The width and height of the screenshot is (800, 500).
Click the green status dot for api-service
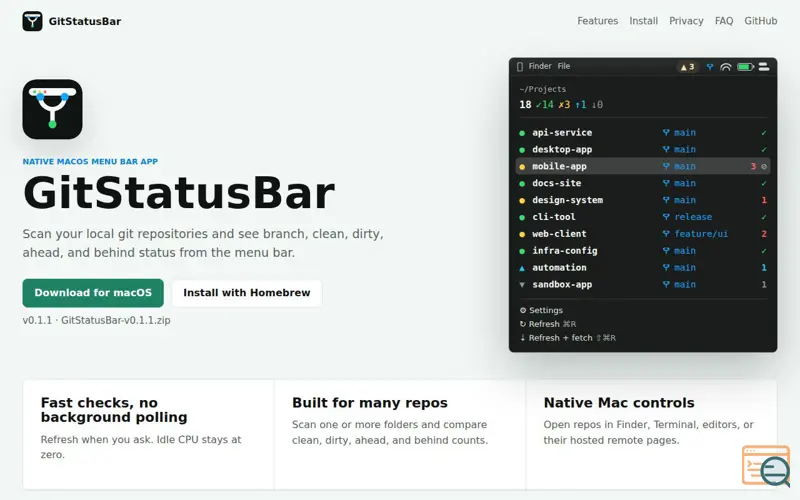point(522,133)
